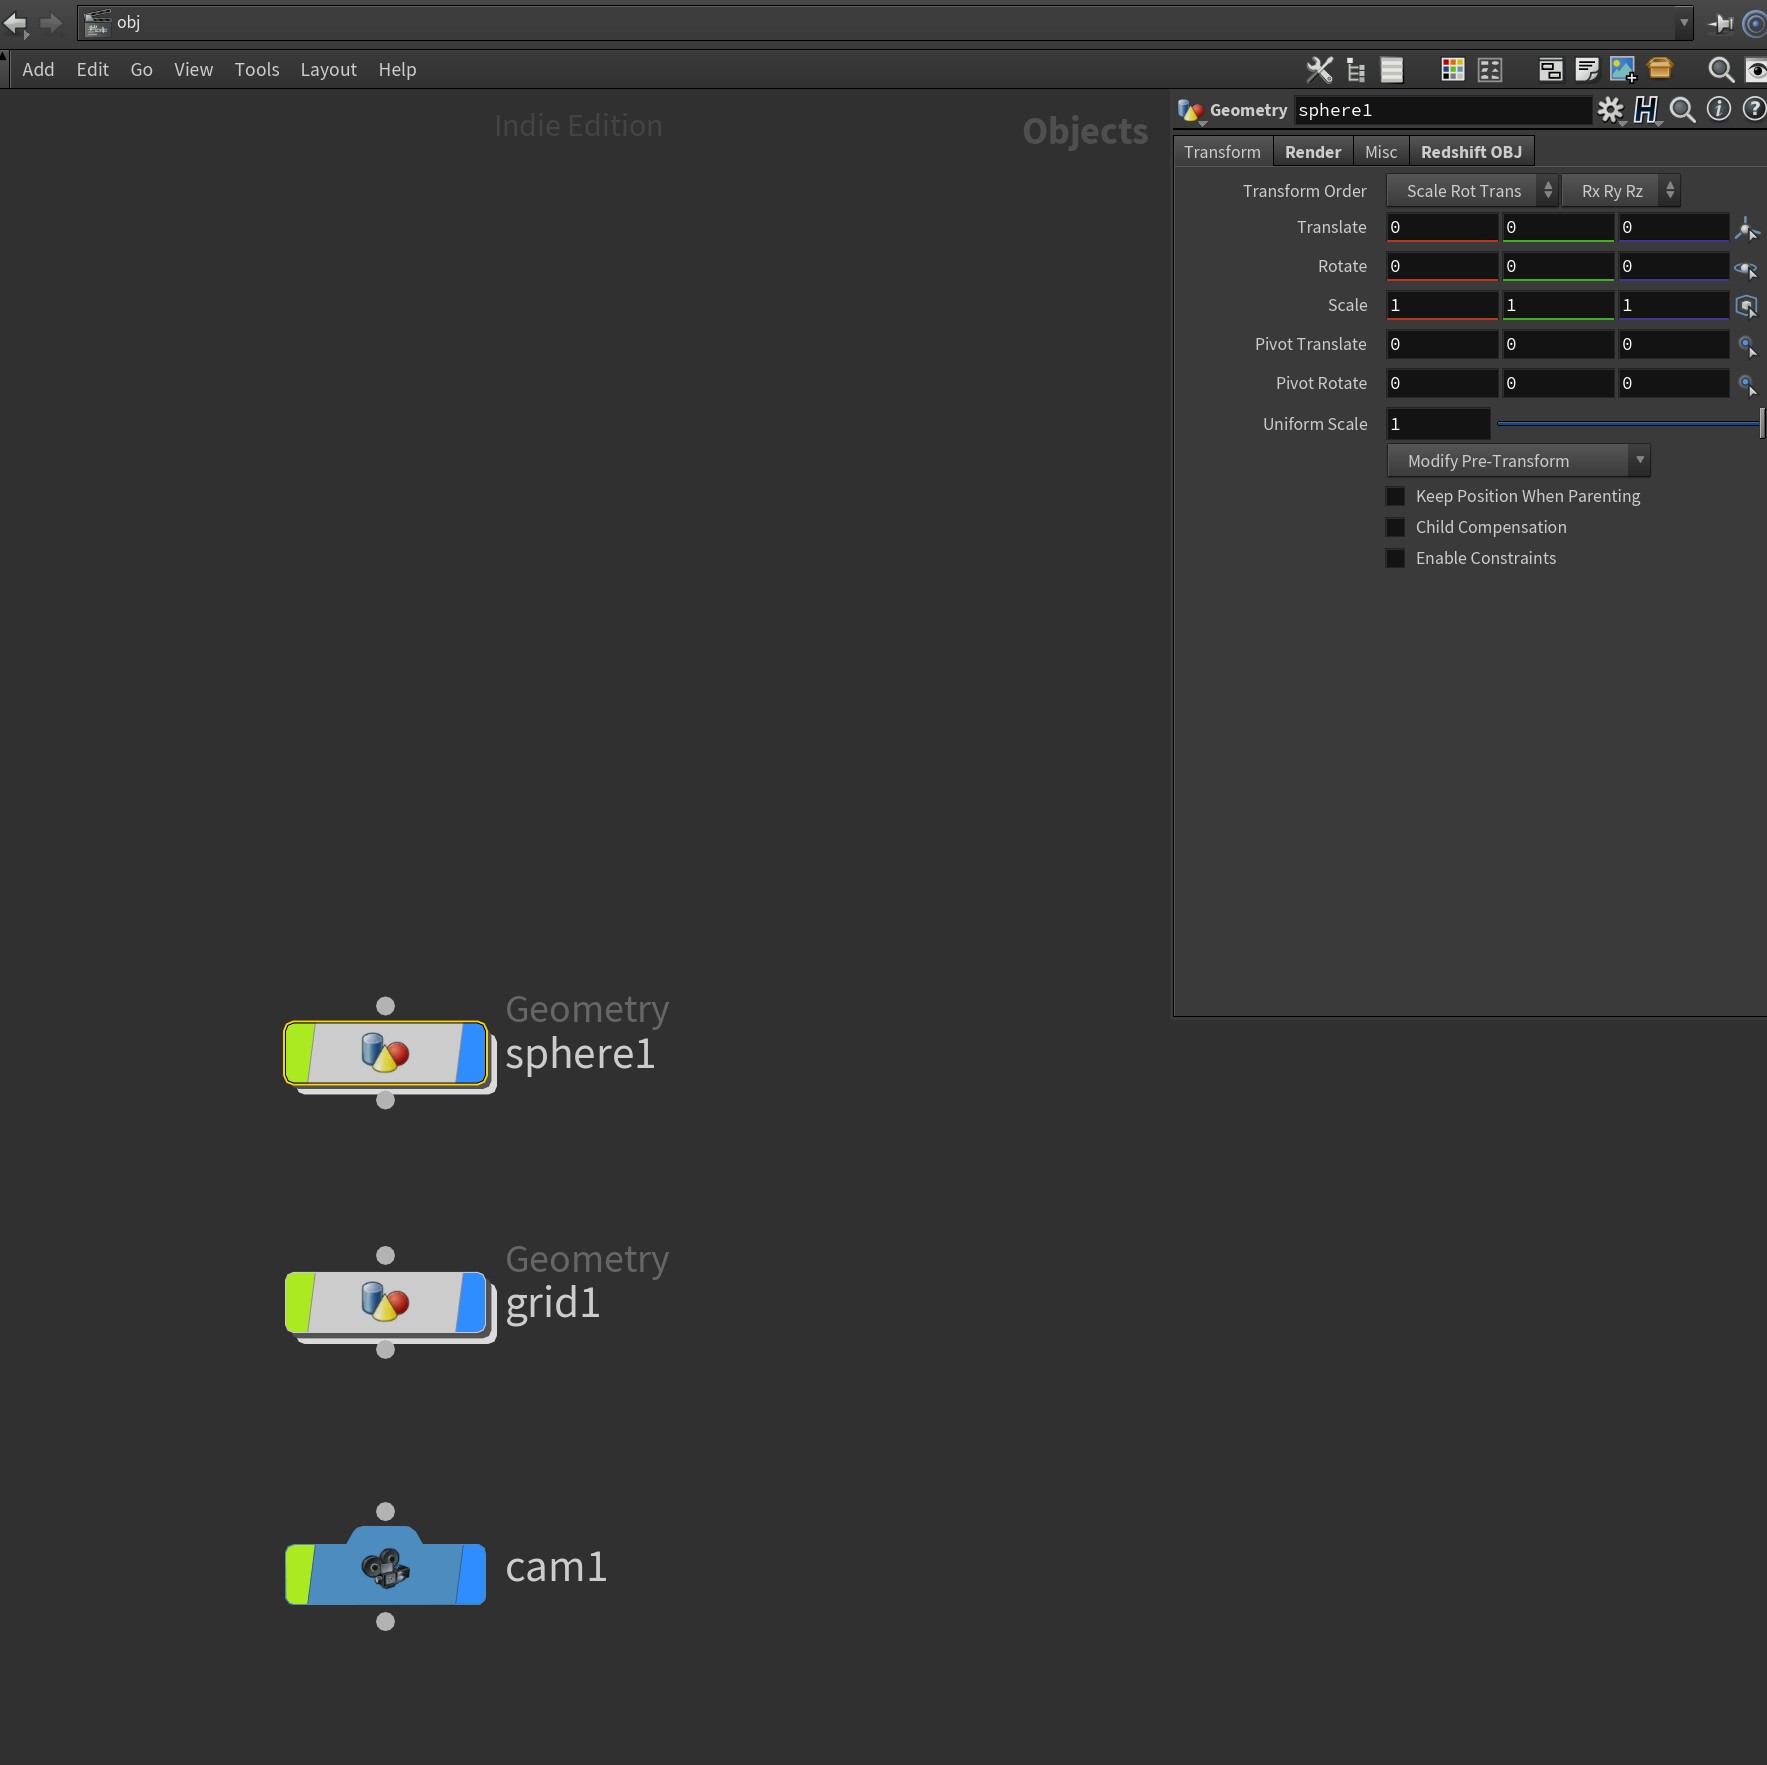Toggle grid1 blue display flag

pos(471,1302)
